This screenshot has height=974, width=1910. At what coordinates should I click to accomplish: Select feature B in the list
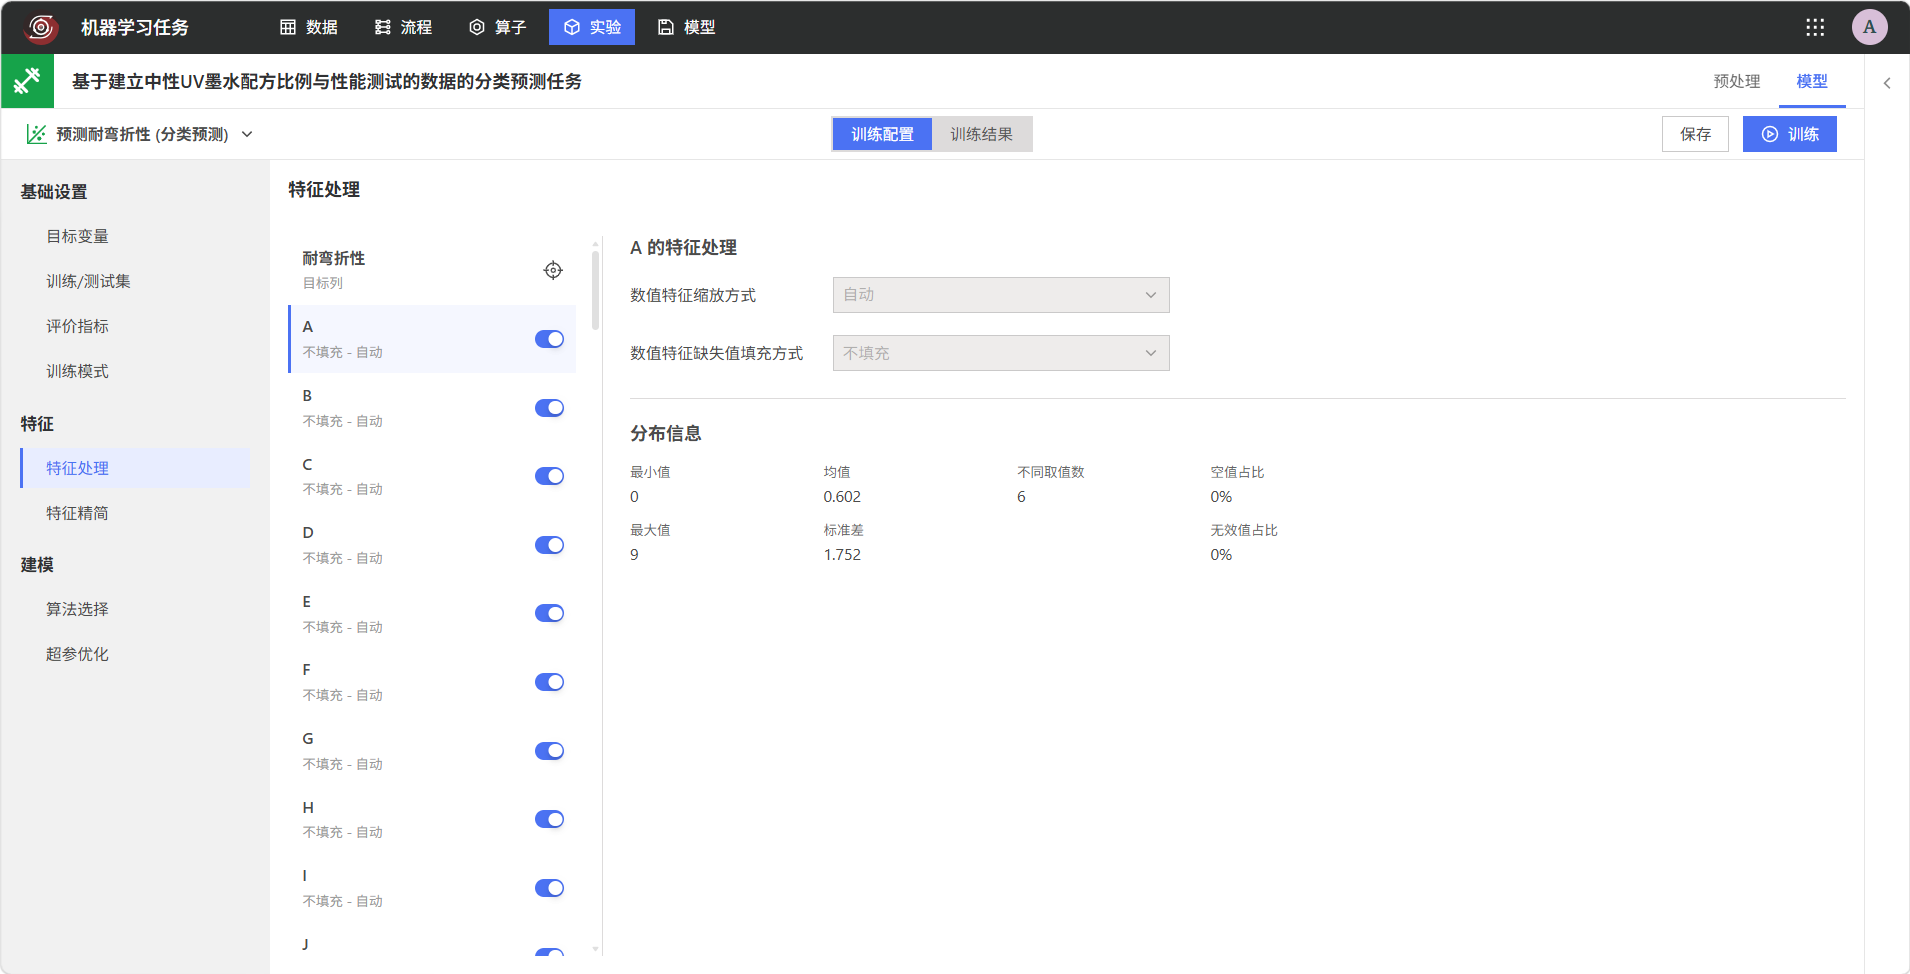coord(432,408)
